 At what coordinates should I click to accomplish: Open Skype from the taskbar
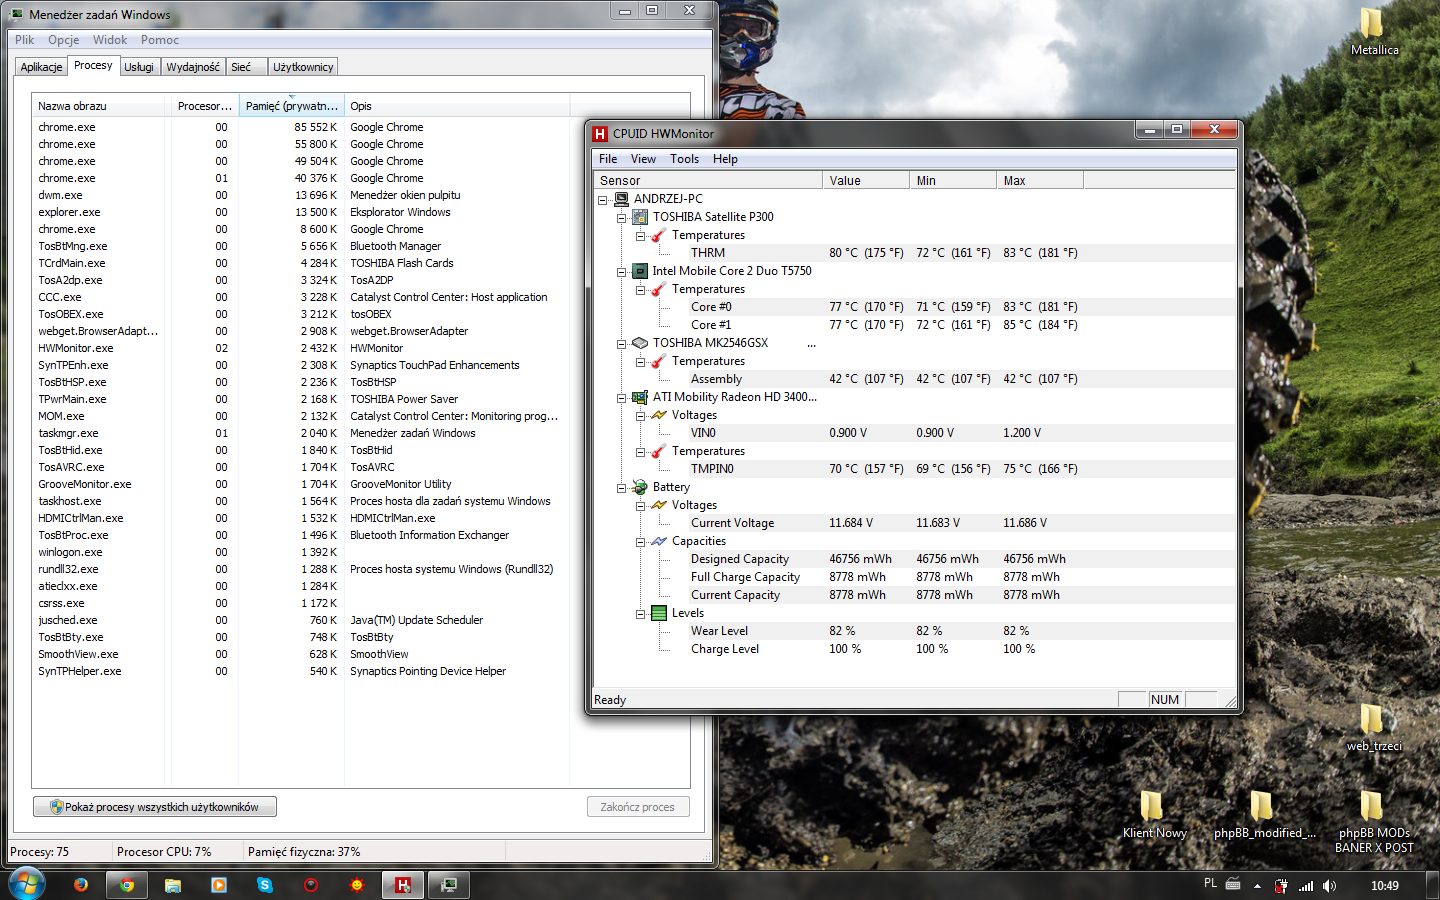(x=265, y=885)
